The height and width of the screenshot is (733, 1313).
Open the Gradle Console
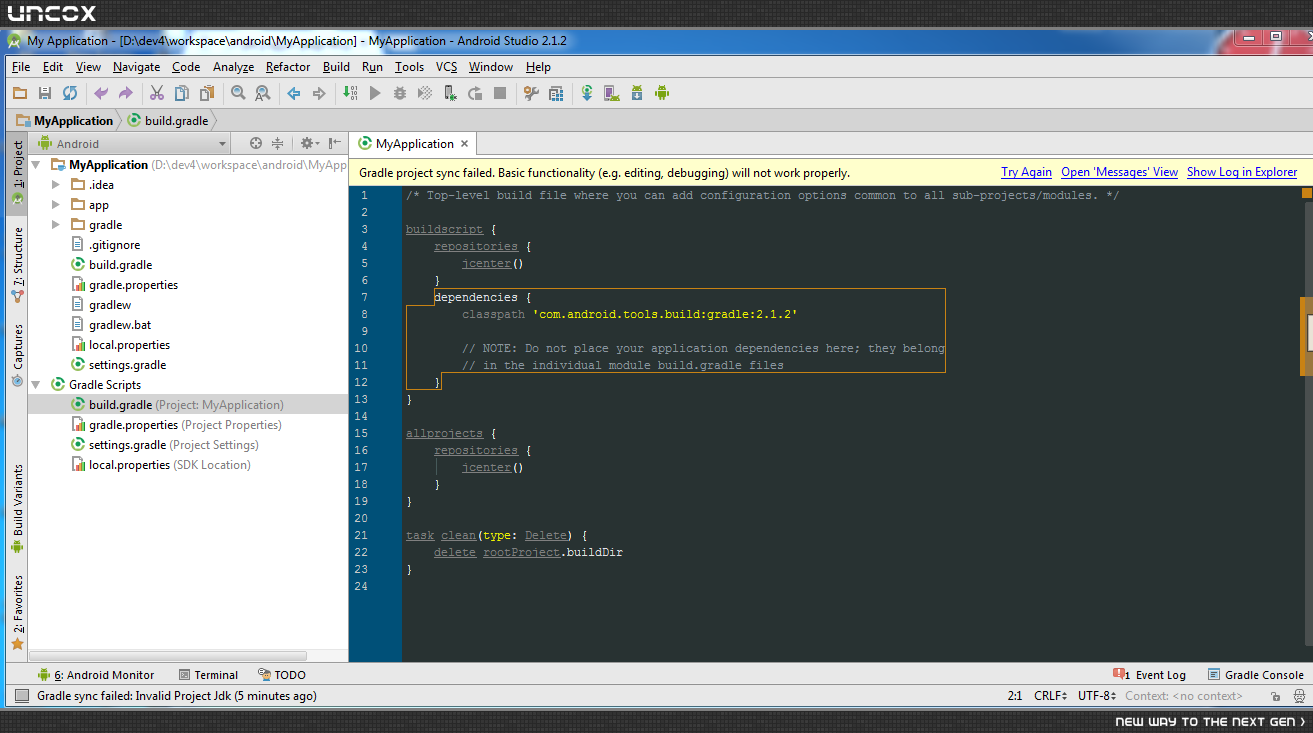click(1256, 675)
